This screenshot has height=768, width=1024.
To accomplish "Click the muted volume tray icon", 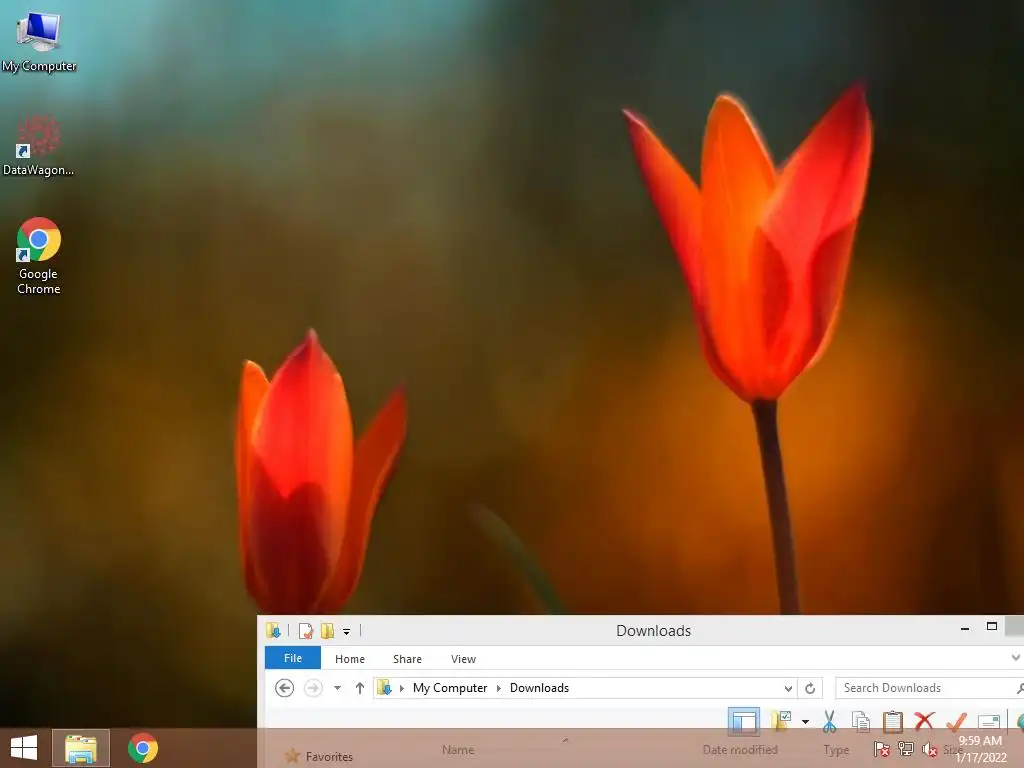I will 930,750.
